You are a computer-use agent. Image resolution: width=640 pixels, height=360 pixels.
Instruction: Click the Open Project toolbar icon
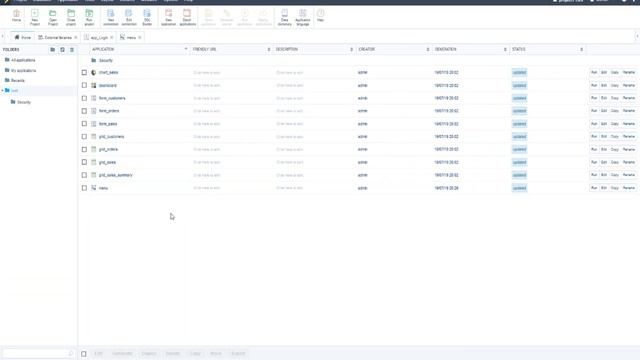click(x=53, y=17)
